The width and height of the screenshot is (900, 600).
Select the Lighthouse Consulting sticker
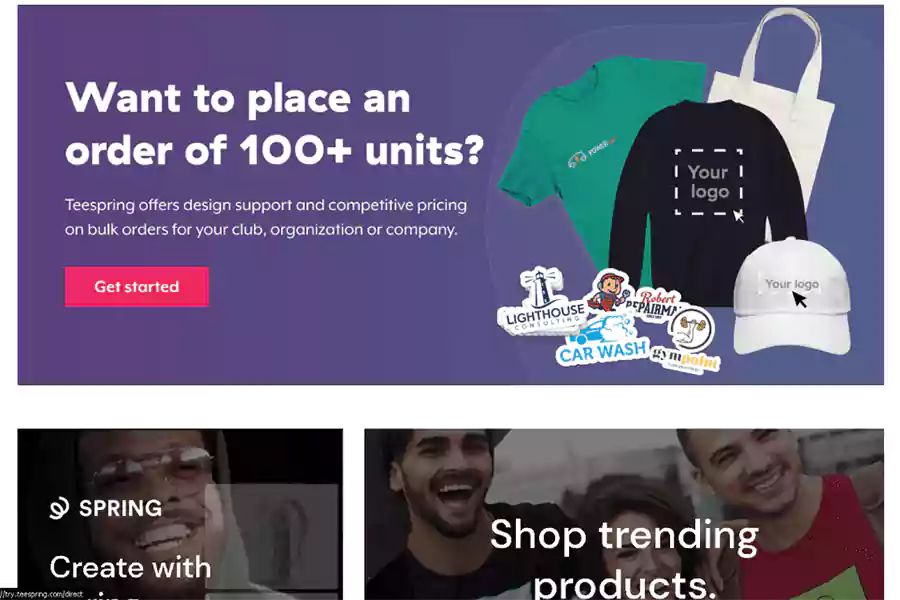click(541, 301)
